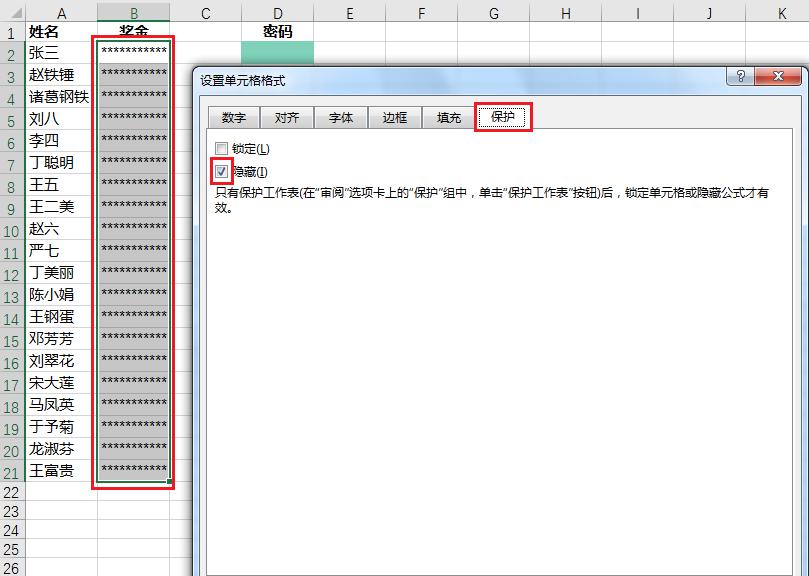Select the cell containing 诸葛钢铁
The image size is (809, 576).
point(61,97)
